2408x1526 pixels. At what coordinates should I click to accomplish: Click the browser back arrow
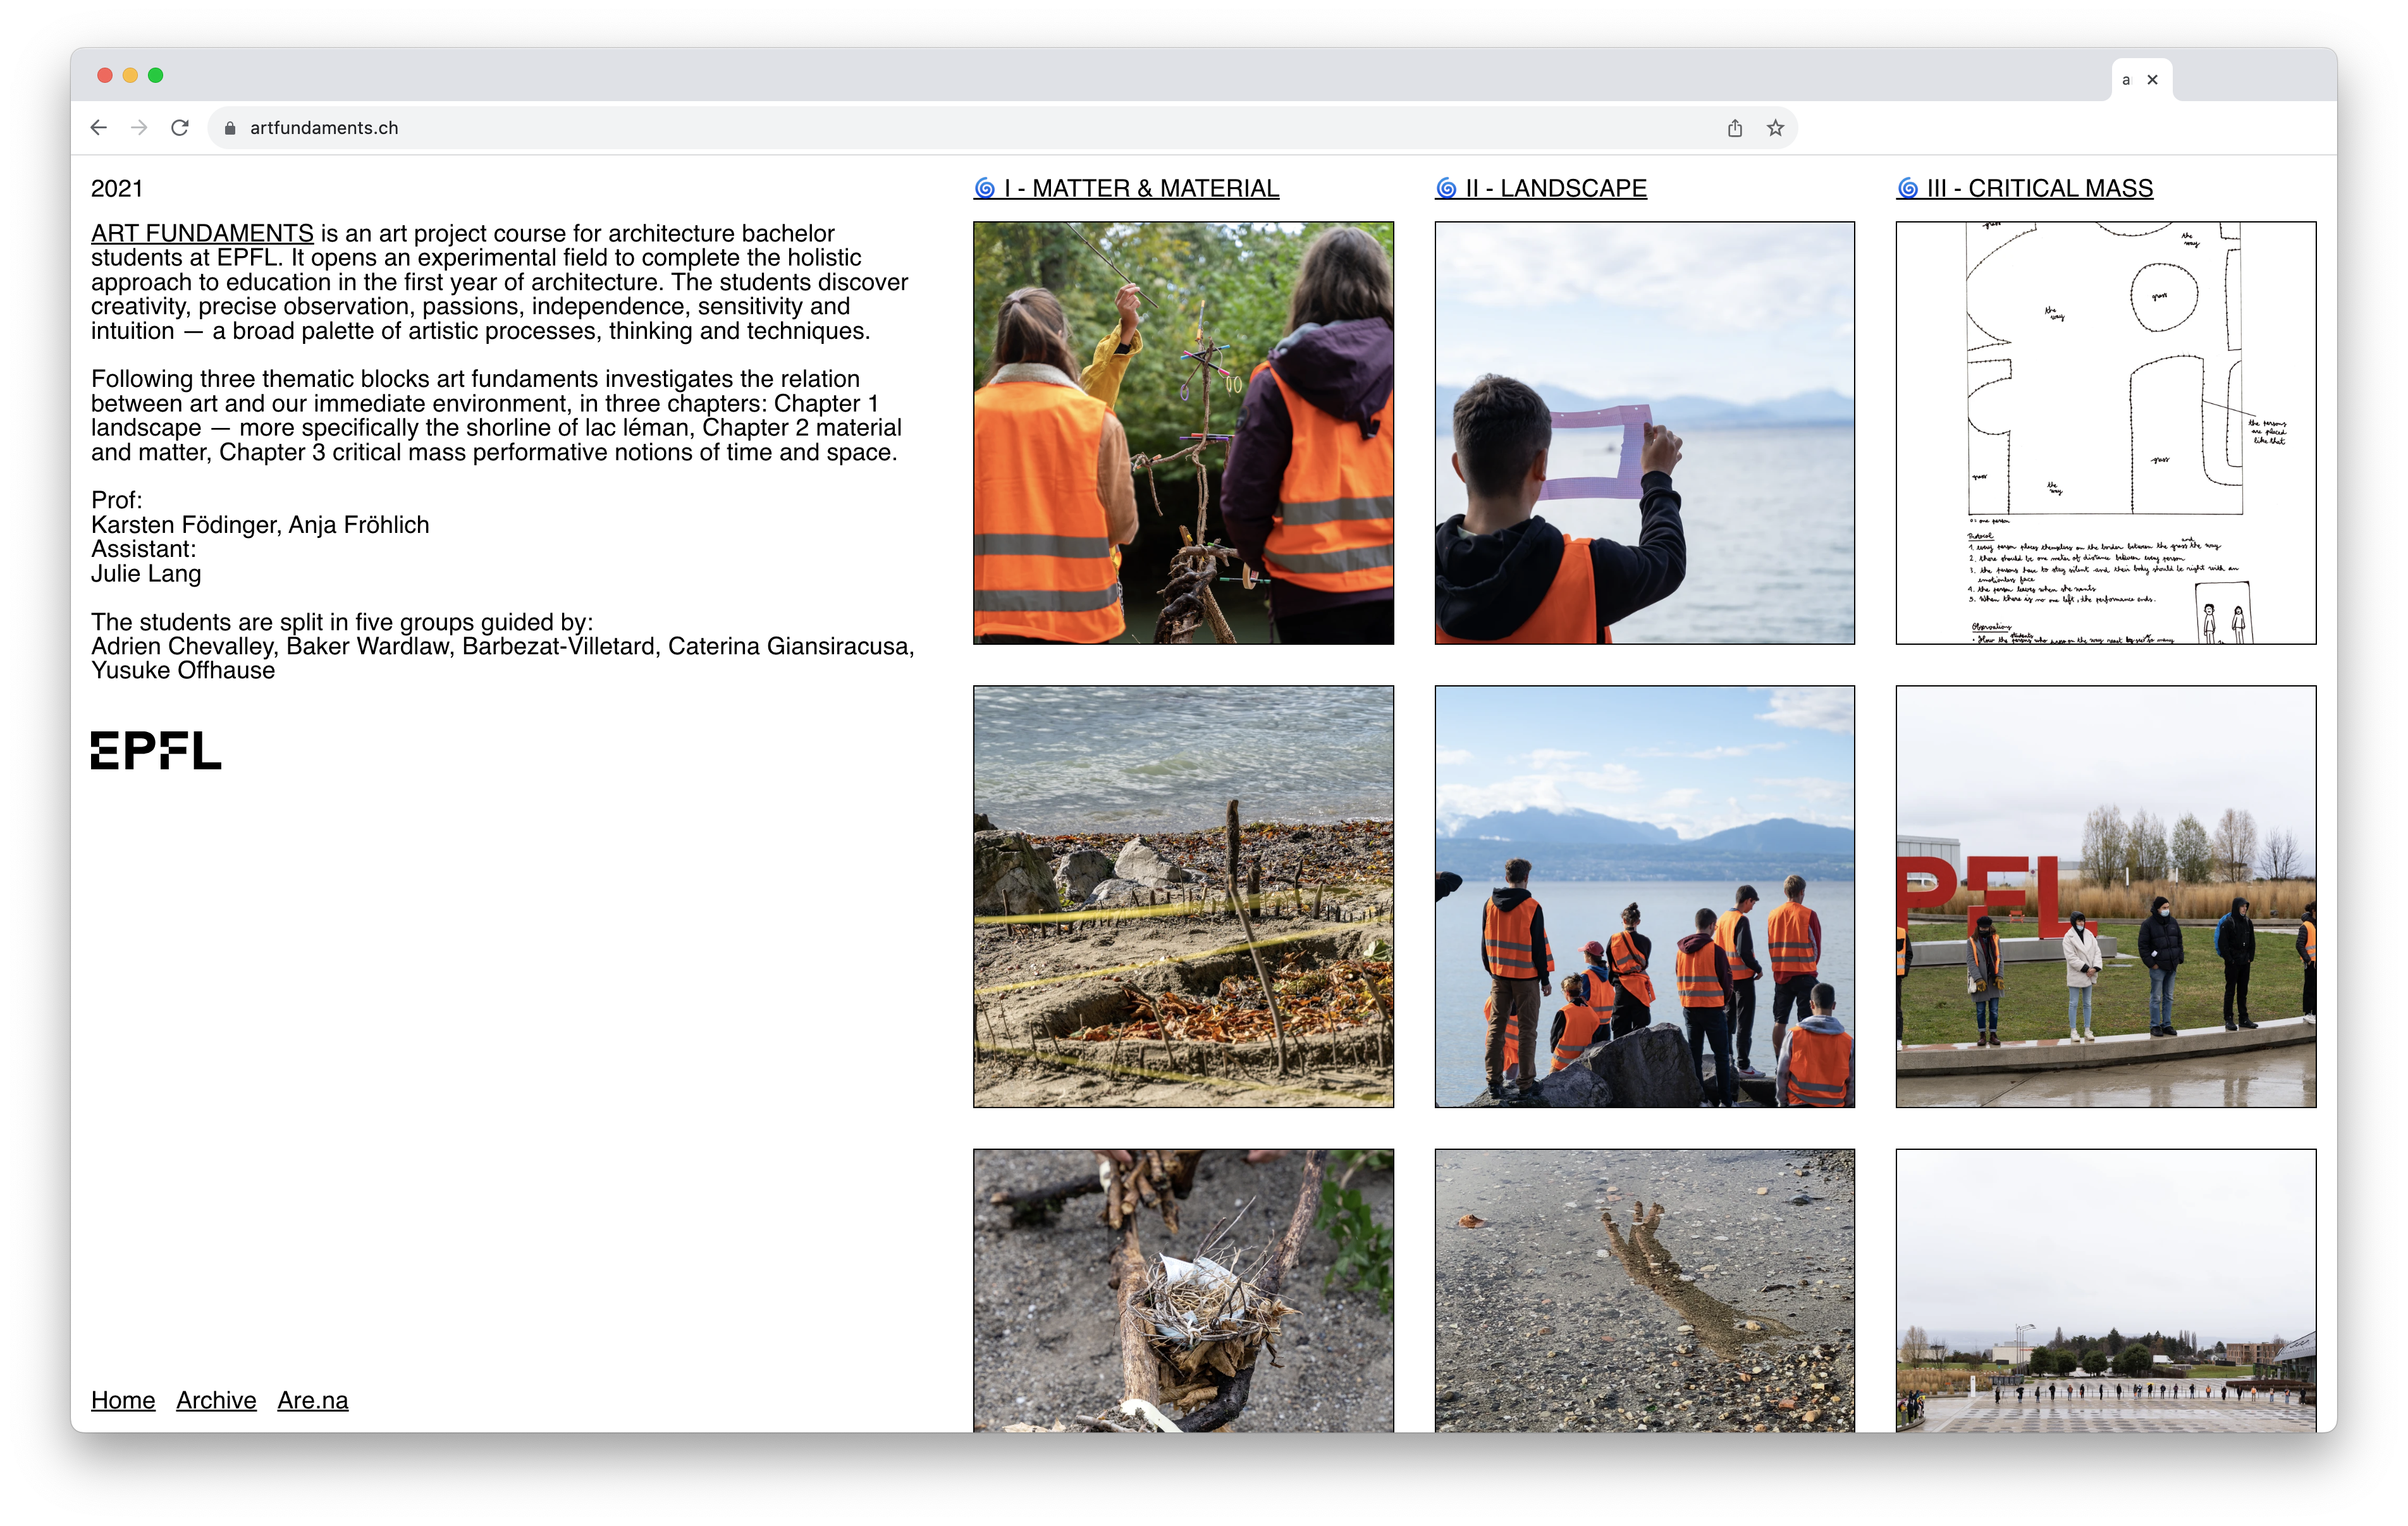98,128
